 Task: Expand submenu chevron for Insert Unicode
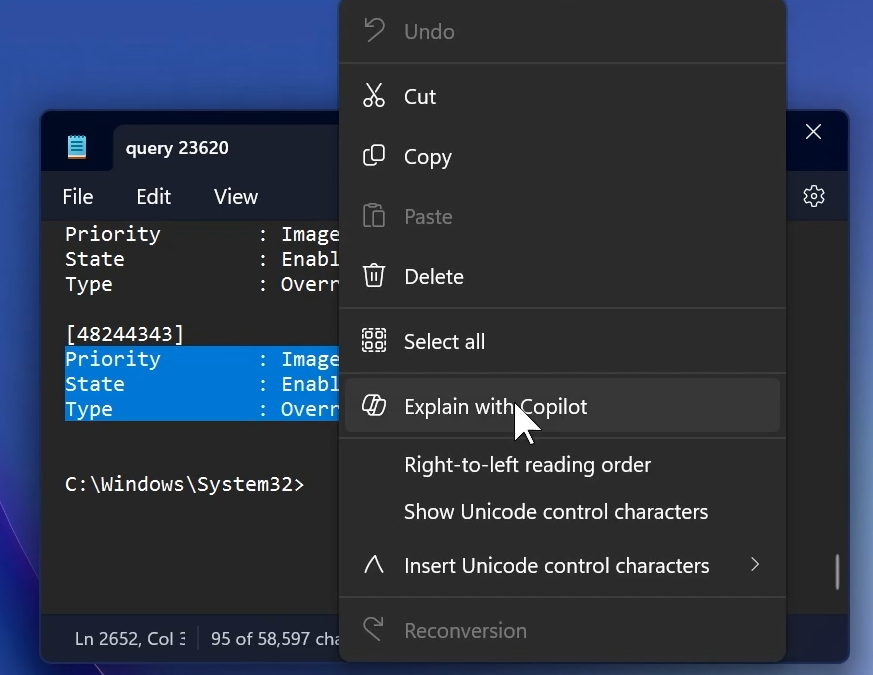(755, 565)
